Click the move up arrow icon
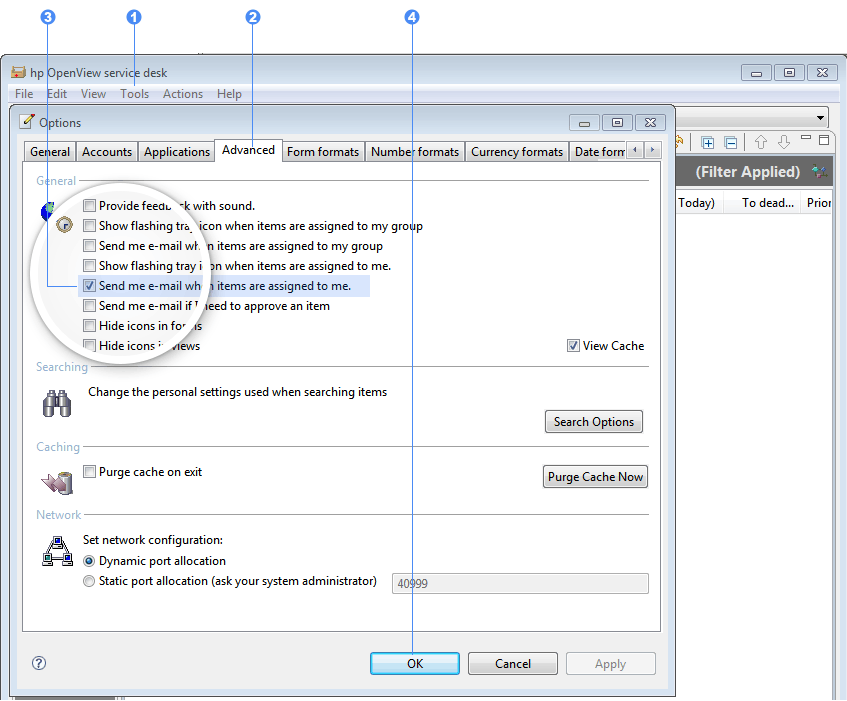Viewport: 847px width, 701px height. [761, 142]
